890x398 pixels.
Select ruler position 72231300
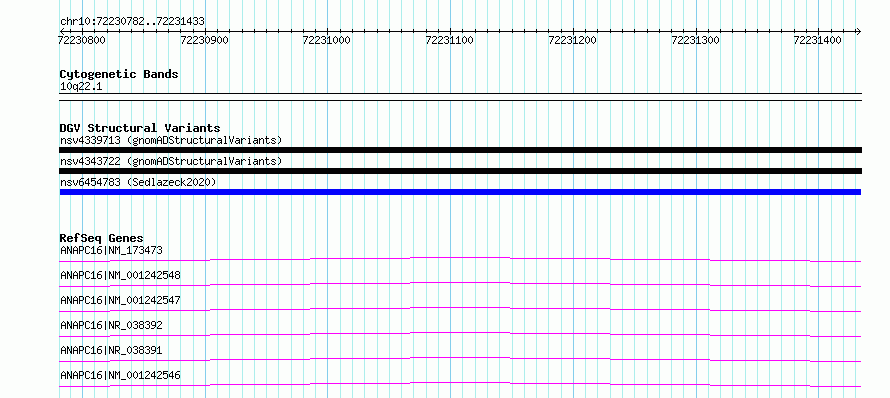coord(695,40)
